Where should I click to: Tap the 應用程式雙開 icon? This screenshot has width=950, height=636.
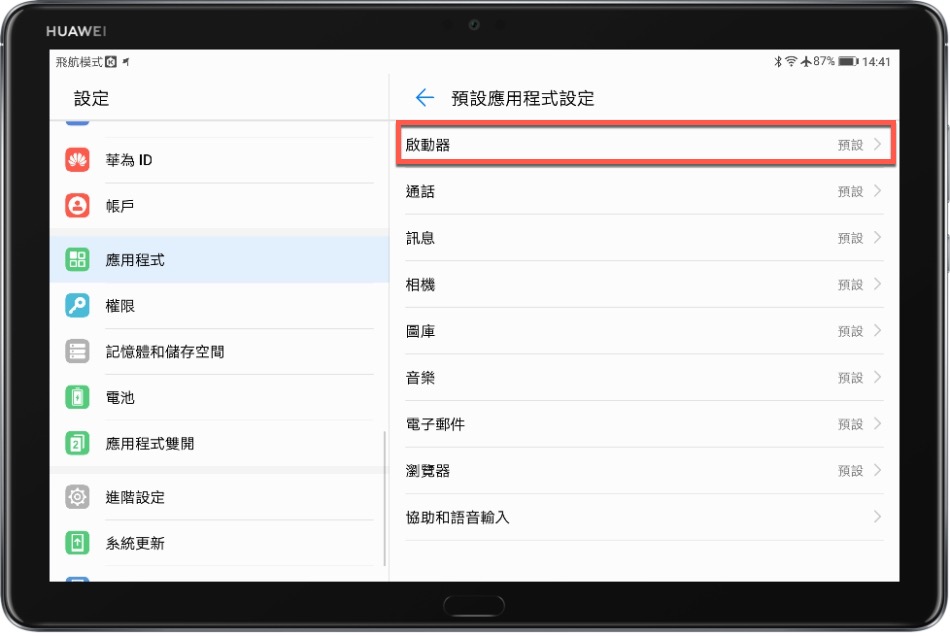[77, 444]
